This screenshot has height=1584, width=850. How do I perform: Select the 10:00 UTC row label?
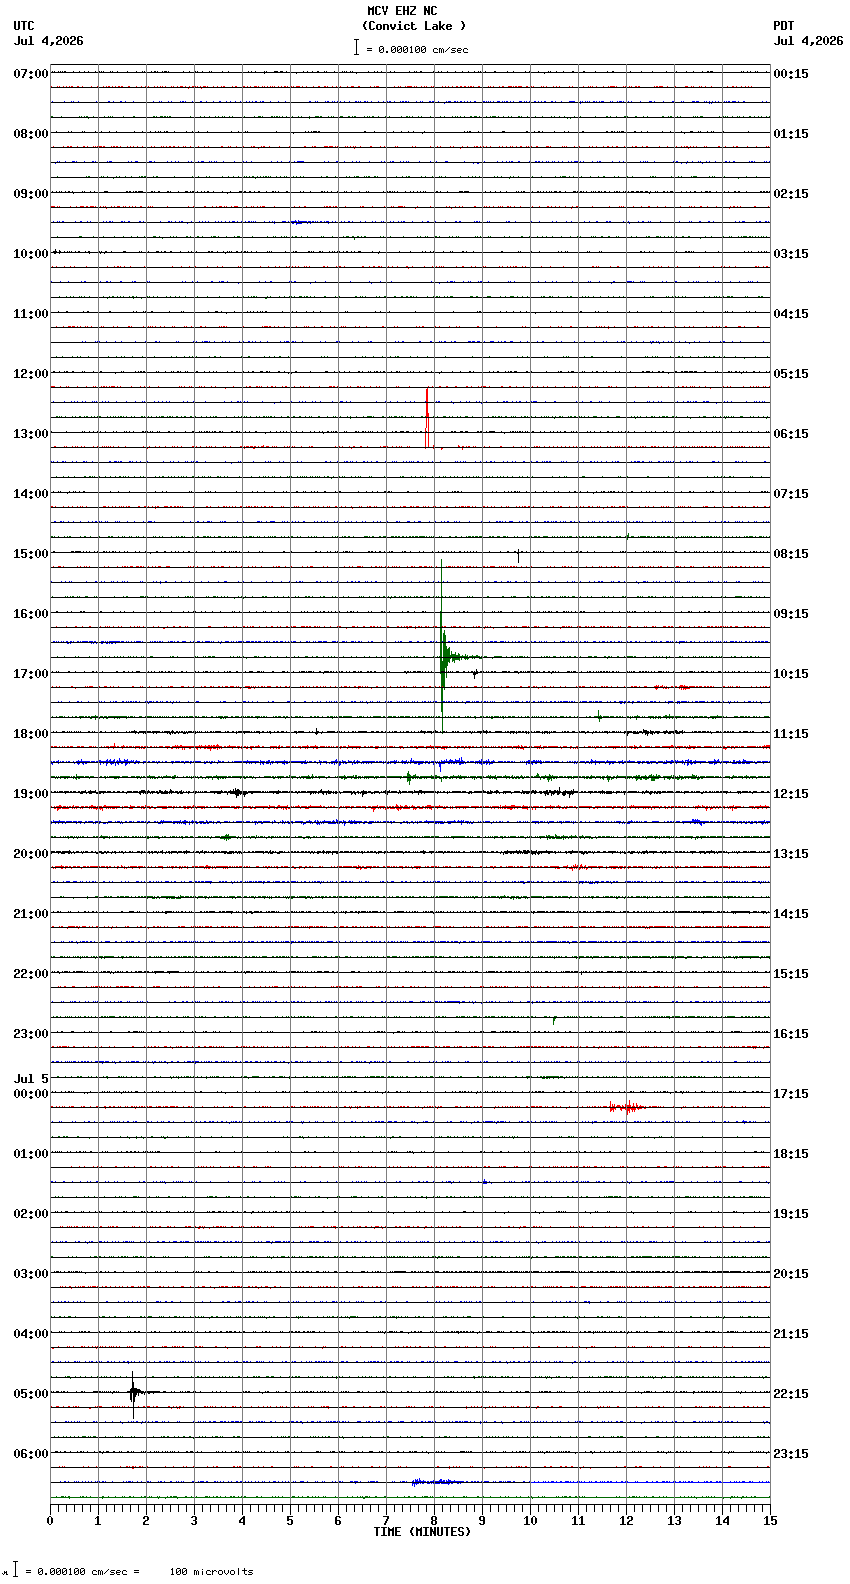[31, 254]
